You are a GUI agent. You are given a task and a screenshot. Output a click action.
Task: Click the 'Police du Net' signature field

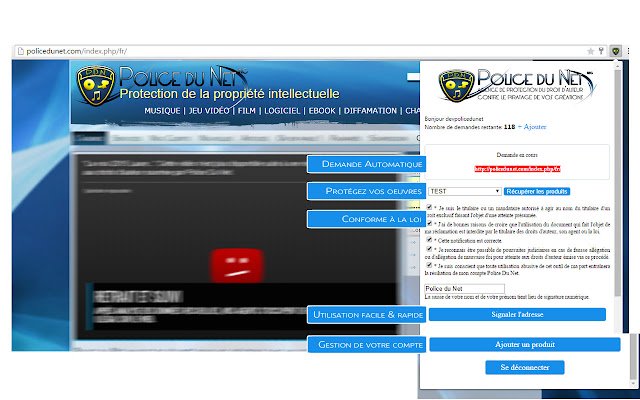[x=464, y=289]
